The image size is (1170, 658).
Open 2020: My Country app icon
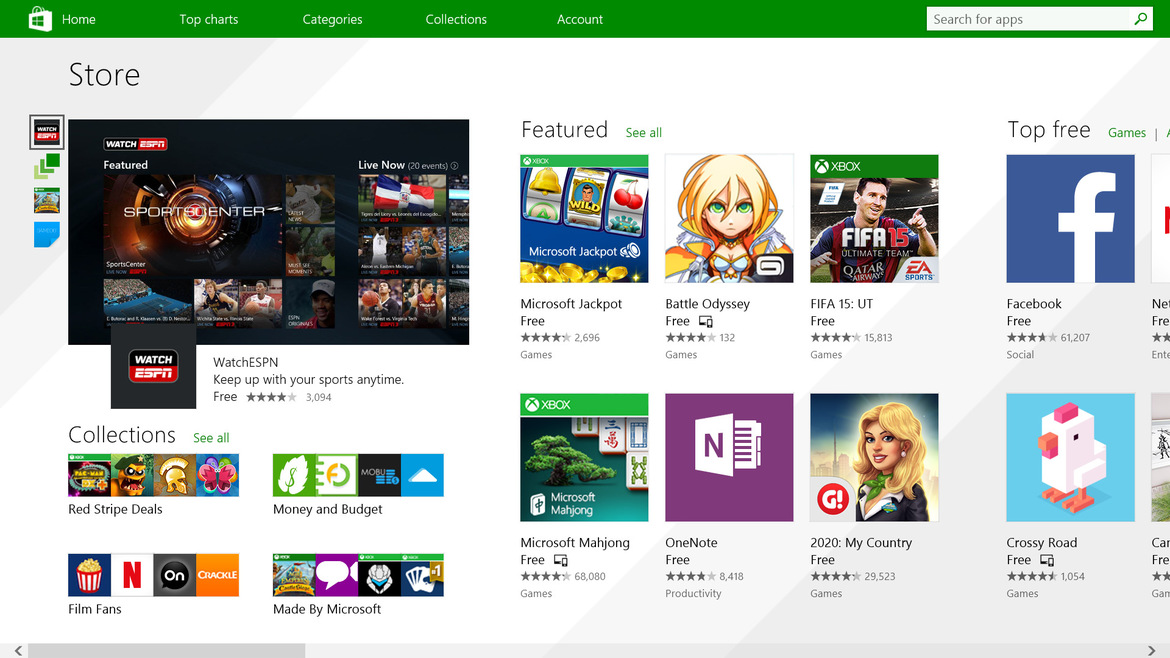pyautogui.click(x=875, y=457)
